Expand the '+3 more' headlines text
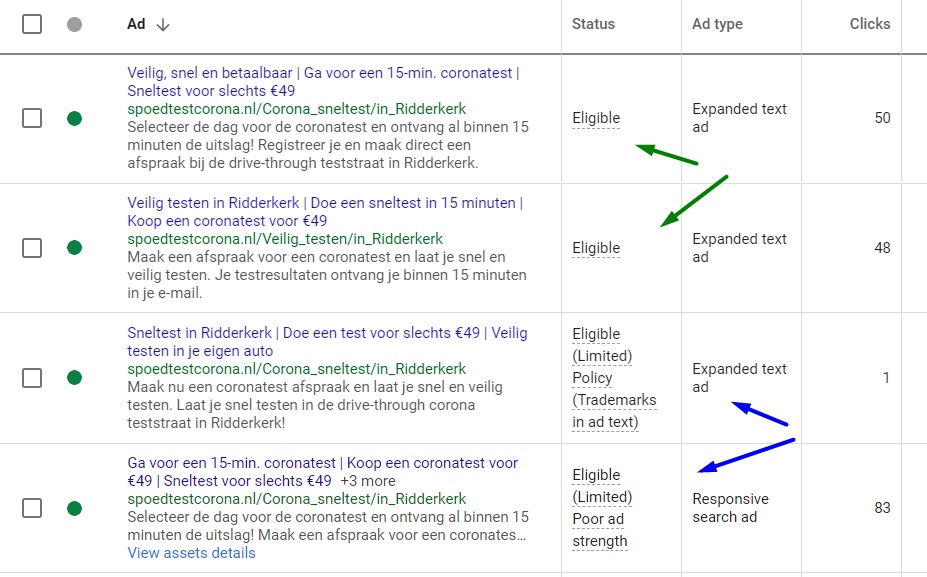 tap(368, 481)
